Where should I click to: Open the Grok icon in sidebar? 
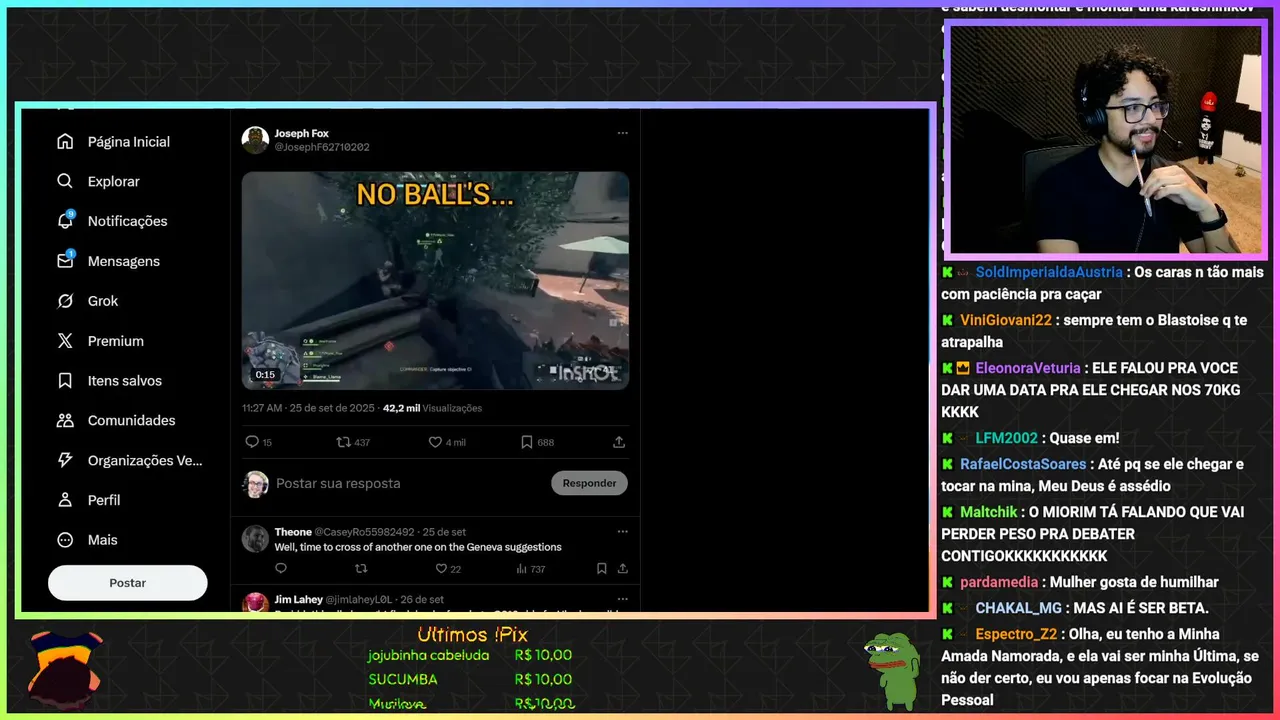pos(65,301)
